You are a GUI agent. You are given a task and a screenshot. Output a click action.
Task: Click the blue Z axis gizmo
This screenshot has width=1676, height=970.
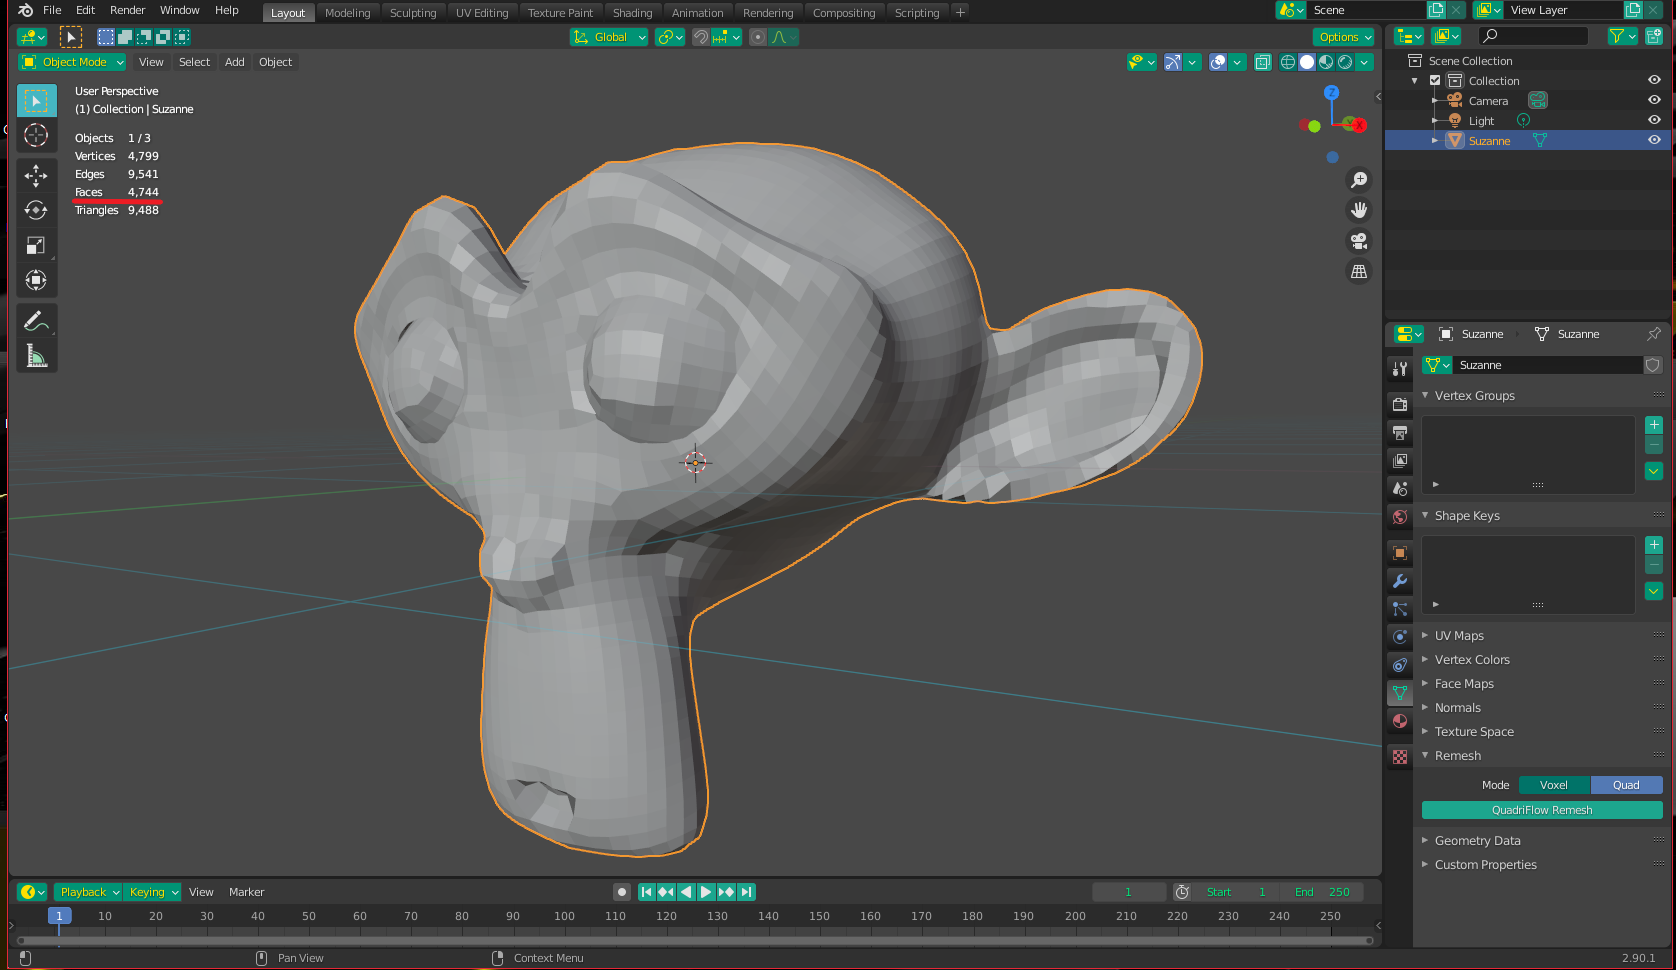pyautogui.click(x=1331, y=92)
